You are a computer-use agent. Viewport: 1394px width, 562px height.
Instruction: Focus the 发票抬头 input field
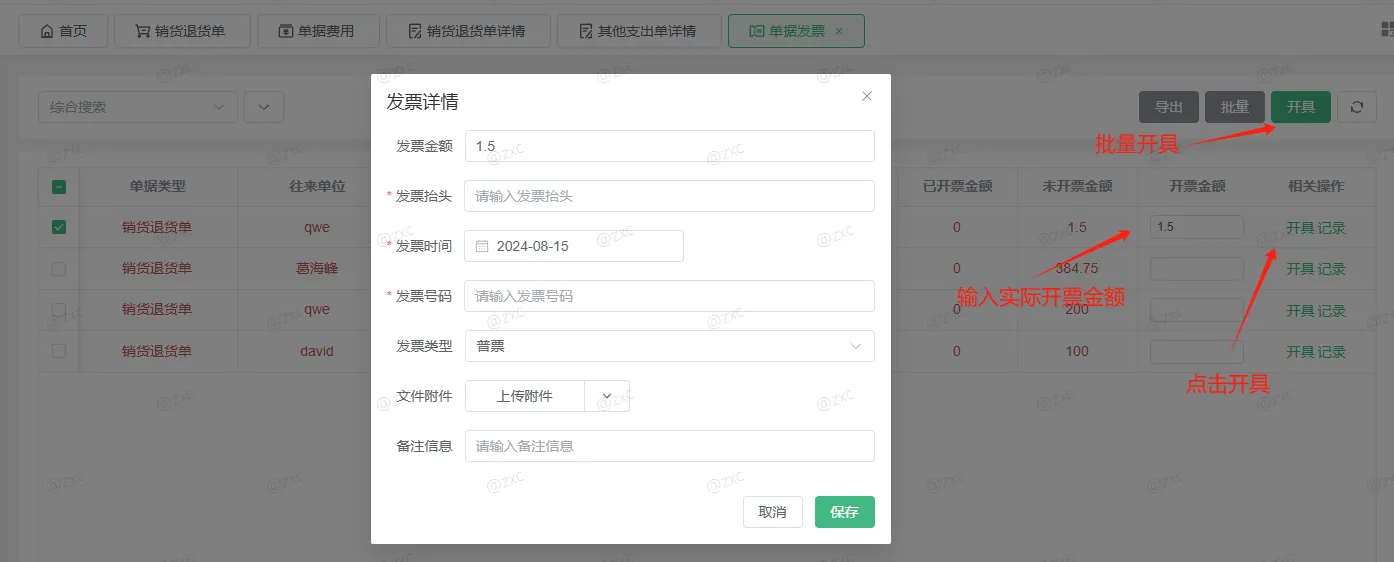tap(669, 196)
